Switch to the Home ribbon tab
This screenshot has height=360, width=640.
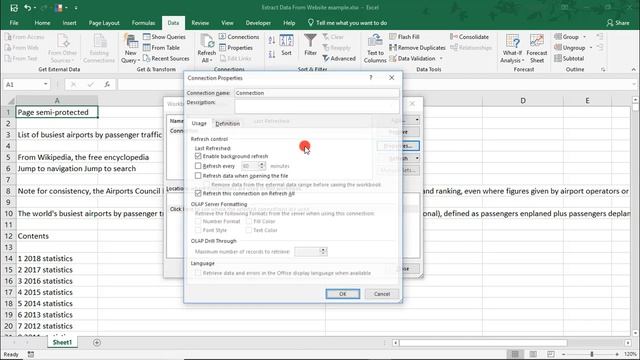(42, 23)
